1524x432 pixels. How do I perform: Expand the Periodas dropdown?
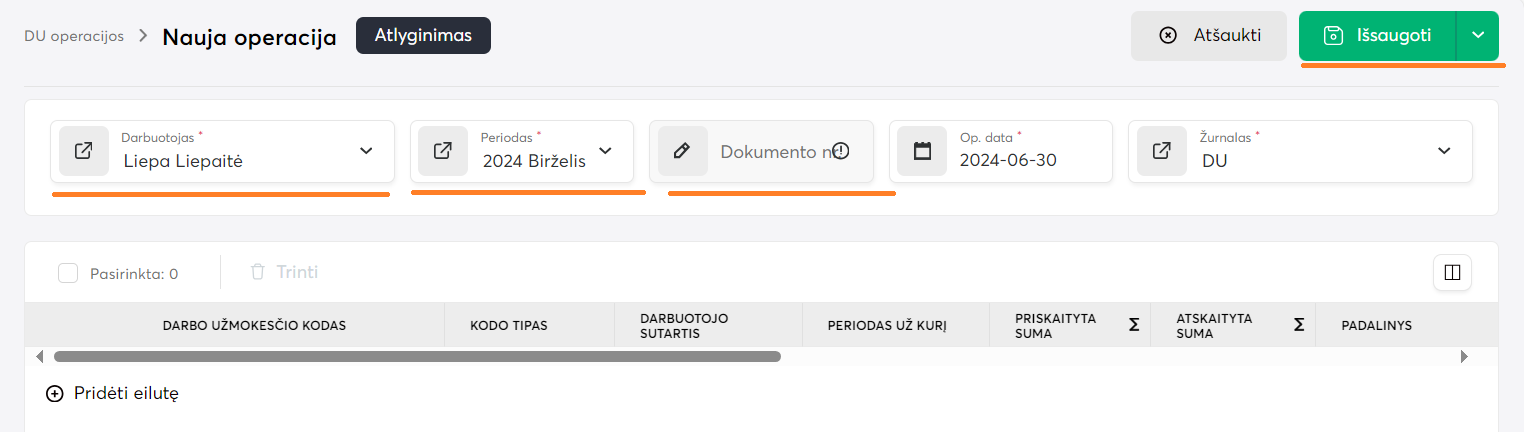point(606,151)
